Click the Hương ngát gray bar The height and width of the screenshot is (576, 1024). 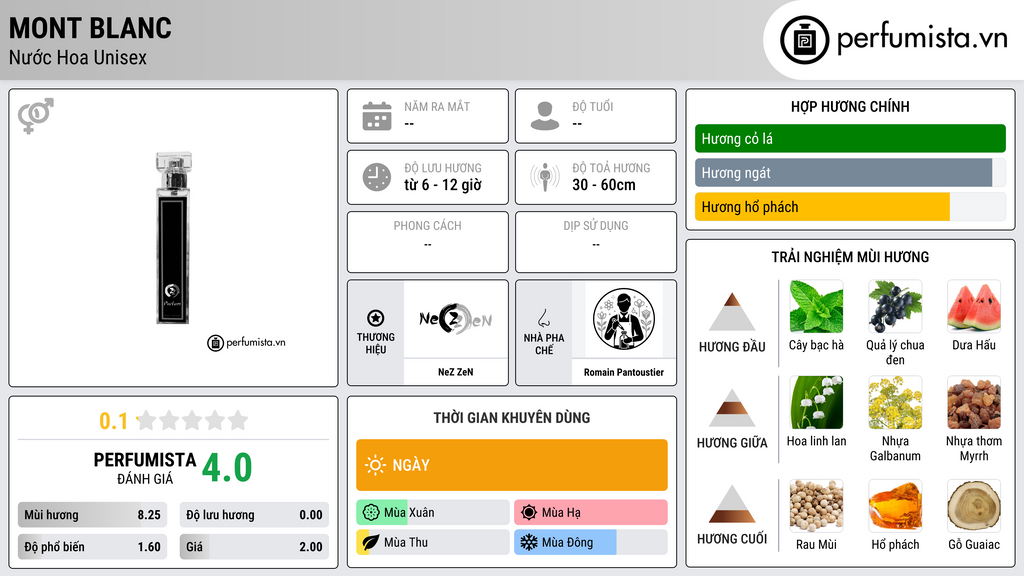(850, 173)
